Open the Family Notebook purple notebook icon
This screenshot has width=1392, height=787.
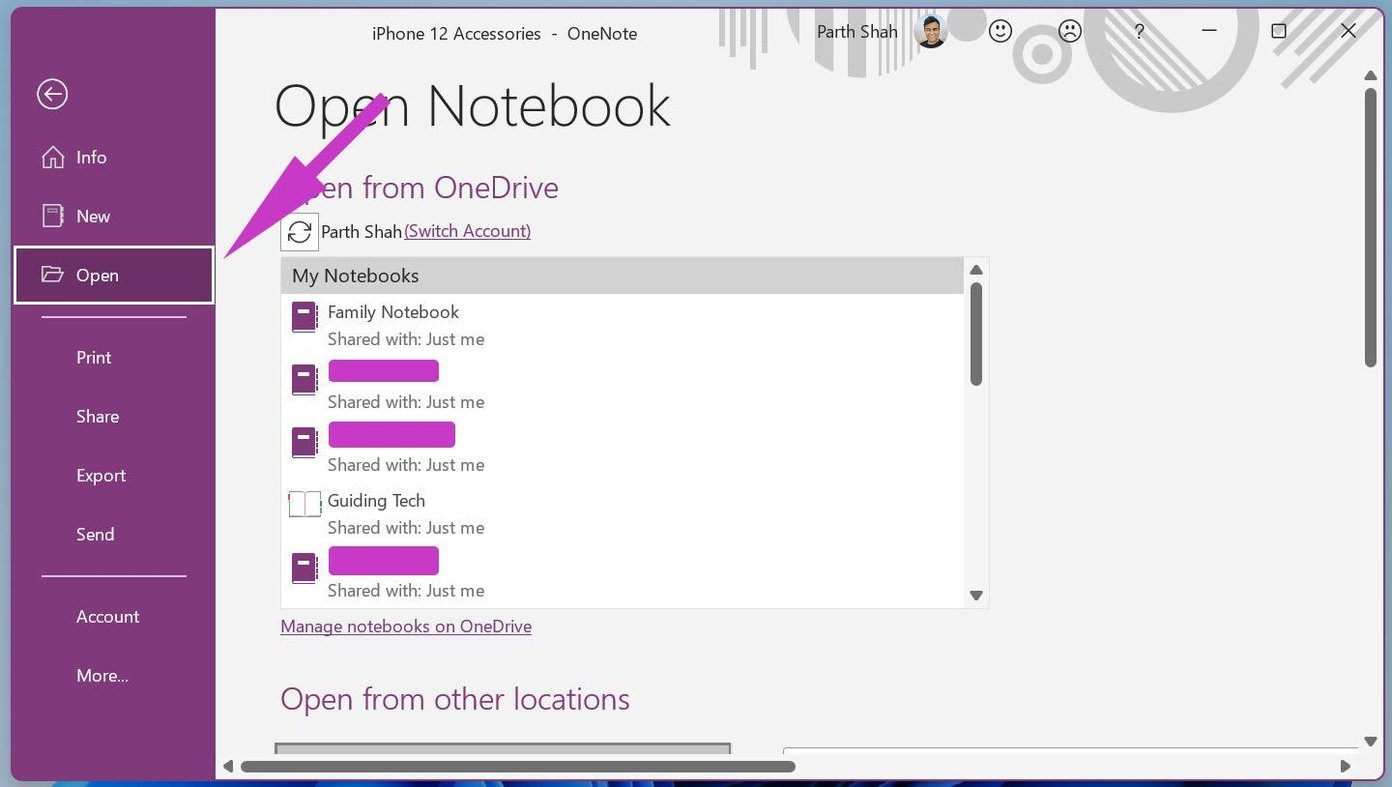click(303, 316)
